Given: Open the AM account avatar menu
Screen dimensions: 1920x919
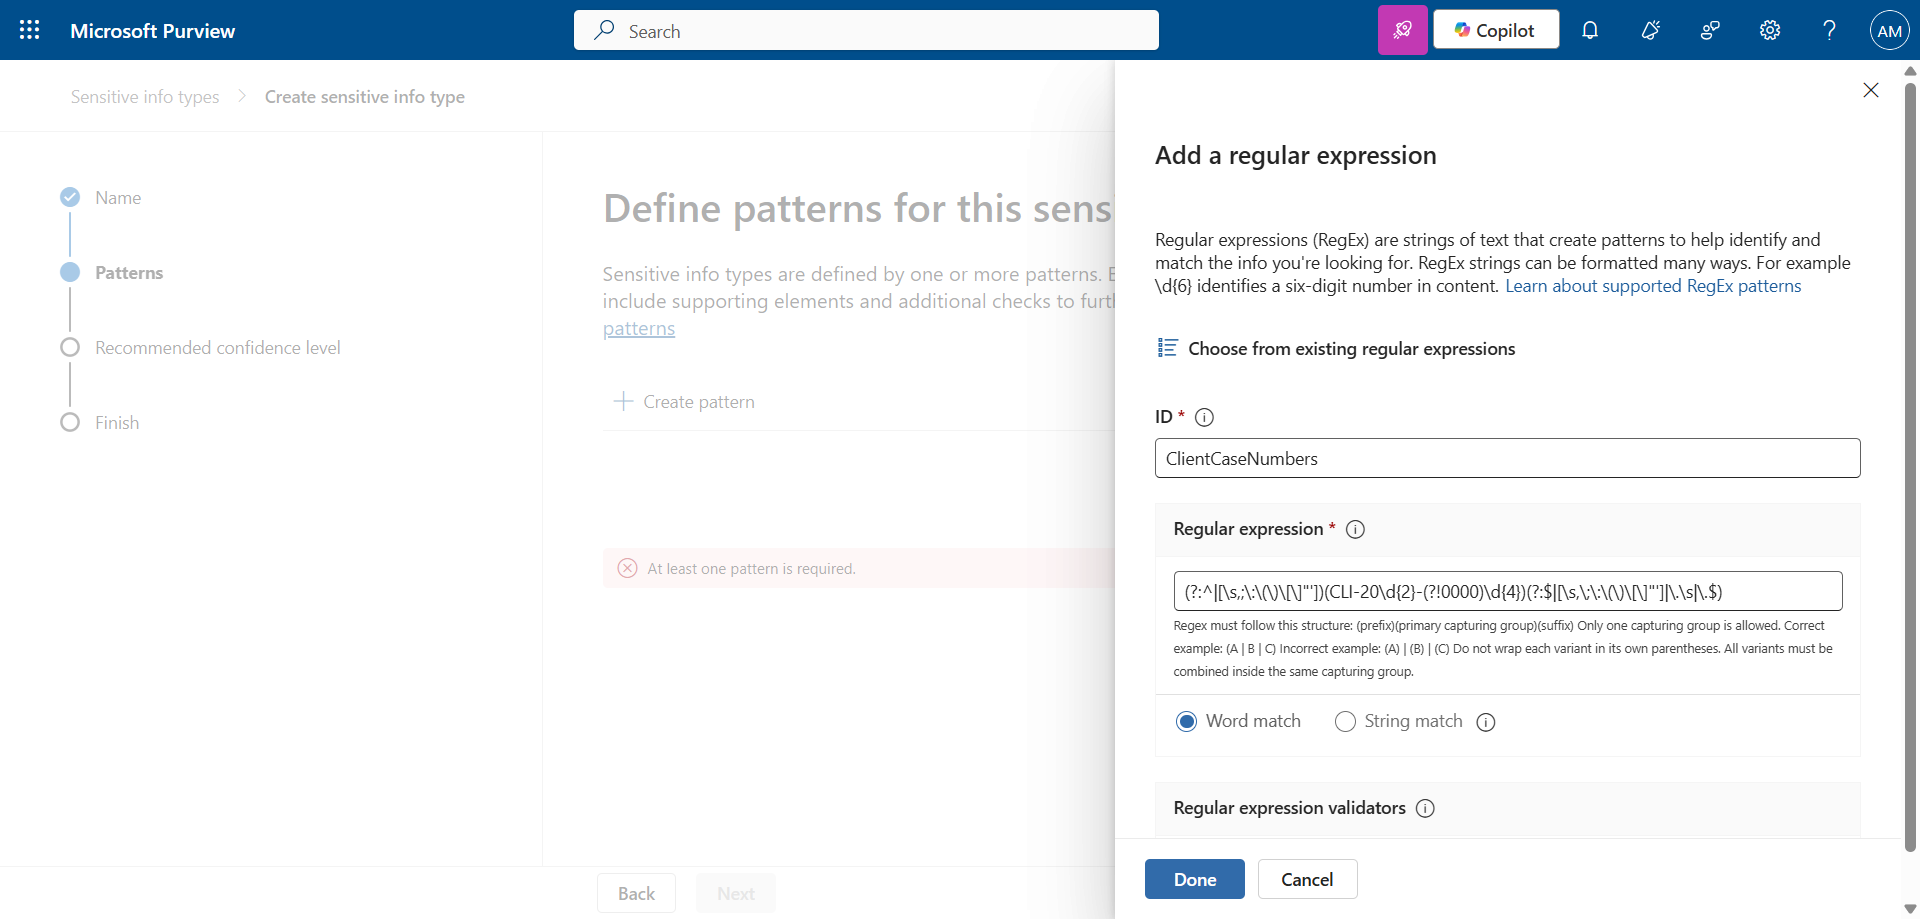Looking at the screenshot, I should 1889,30.
